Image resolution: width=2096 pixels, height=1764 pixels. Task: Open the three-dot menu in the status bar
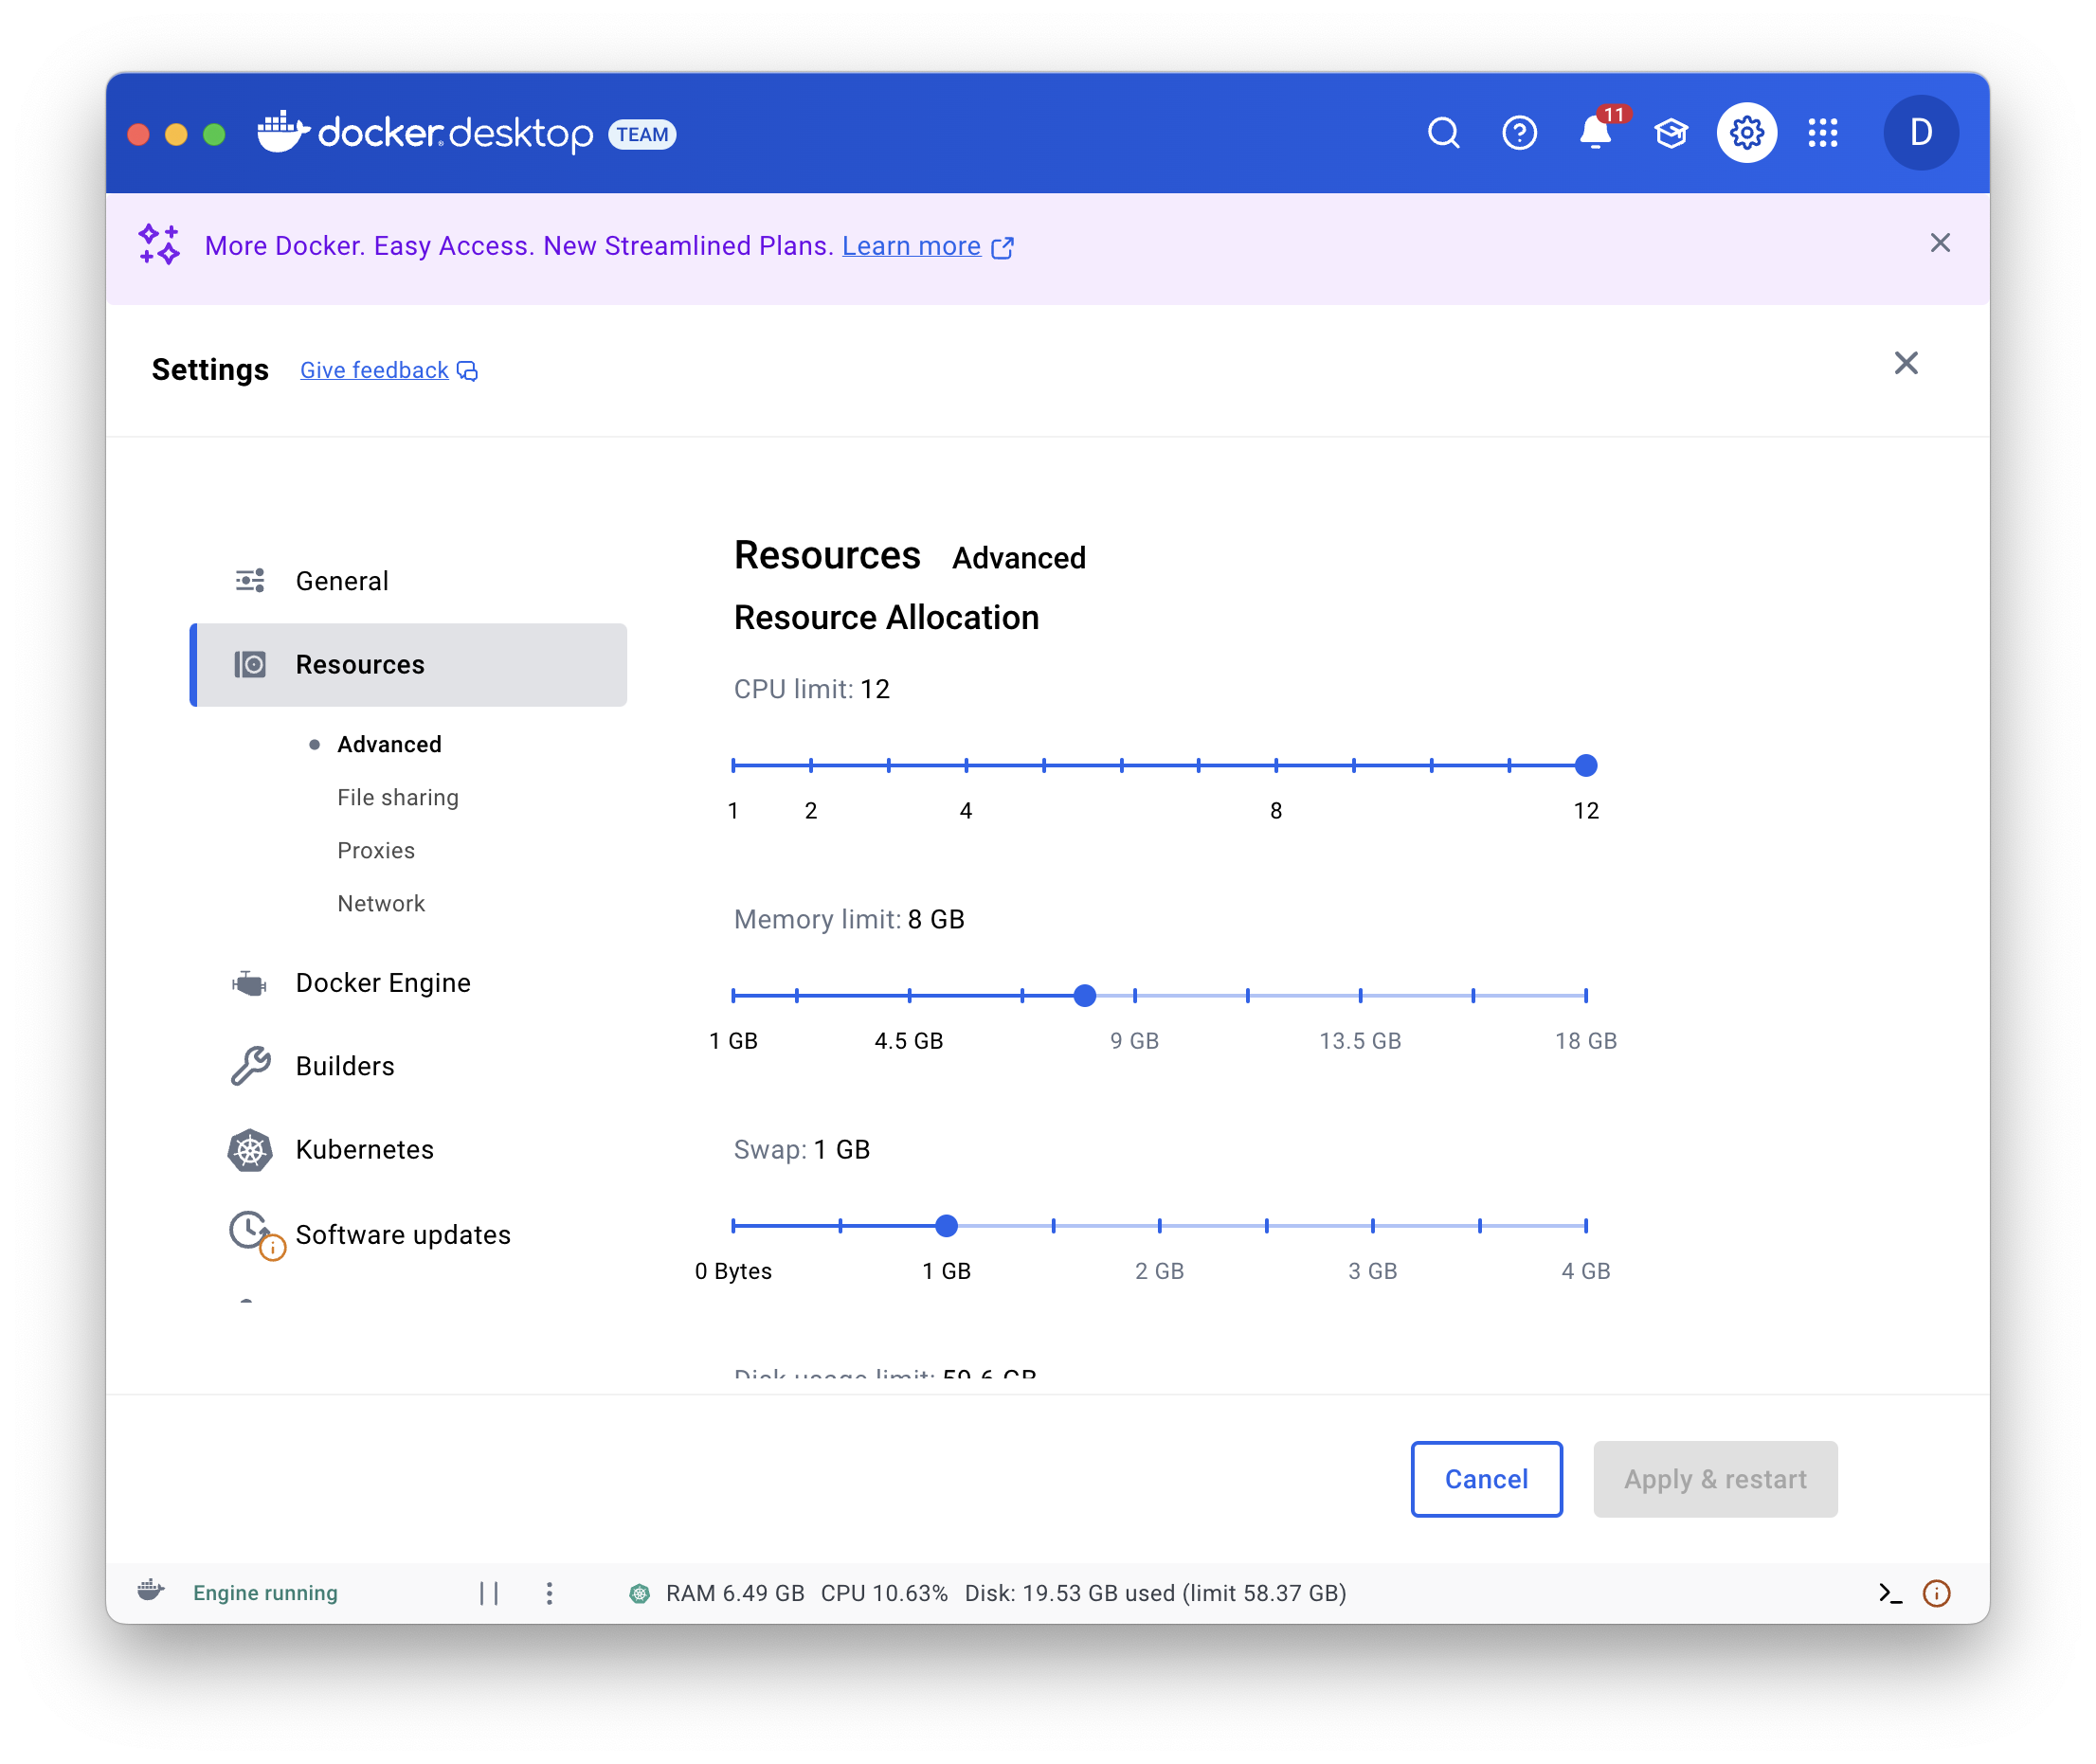click(549, 1593)
